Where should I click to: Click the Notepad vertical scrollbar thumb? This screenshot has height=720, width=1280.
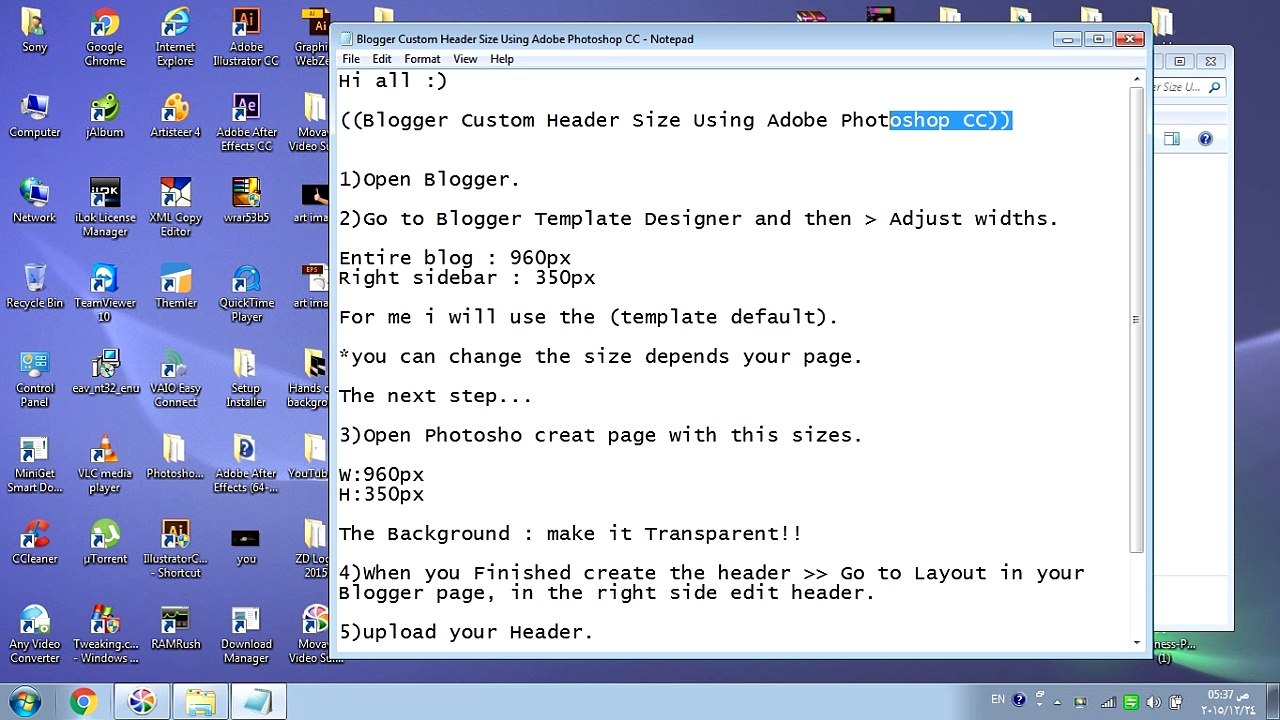[1137, 320]
